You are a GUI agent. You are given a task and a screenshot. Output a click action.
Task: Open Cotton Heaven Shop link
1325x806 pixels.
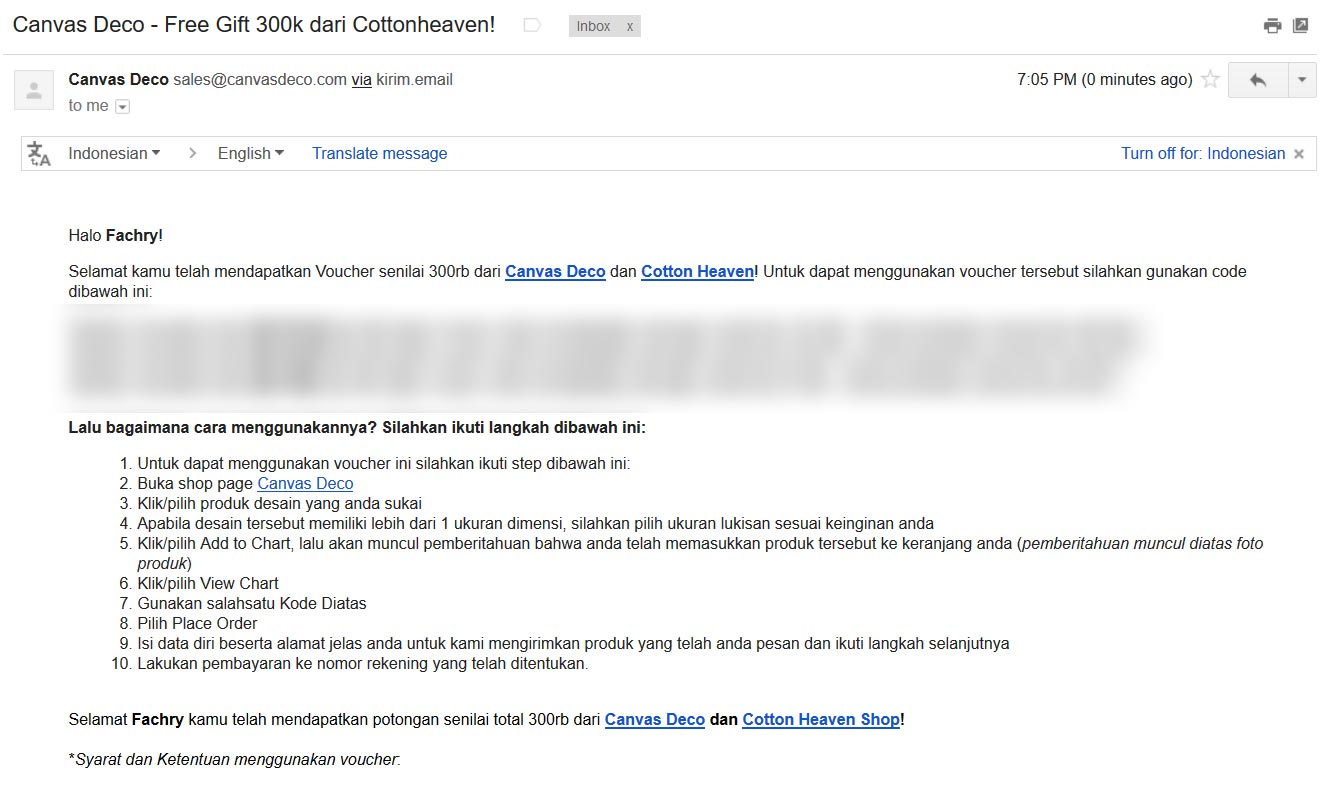point(821,720)
